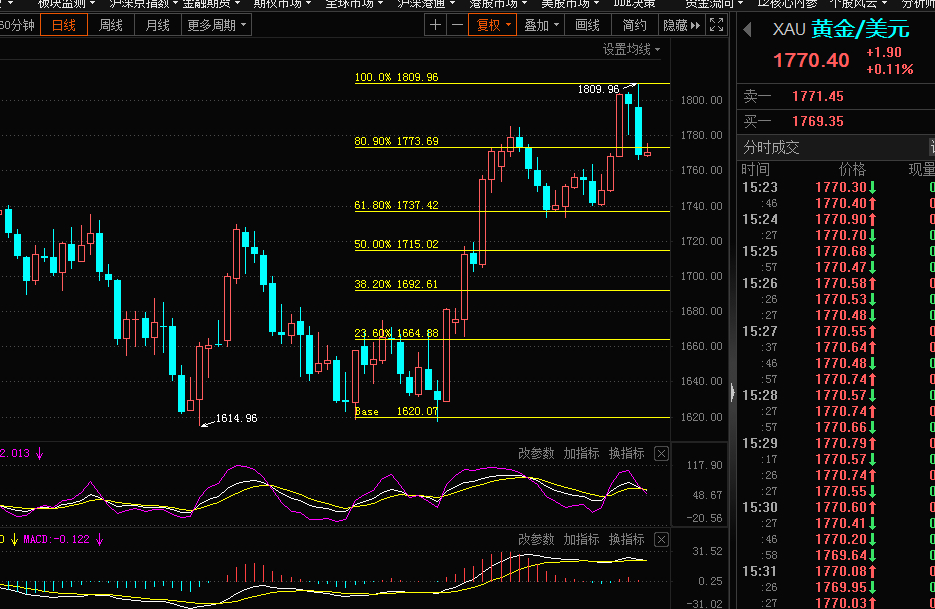Open 画线 drawing tools
Screen dimensions: 935x609
point(587,25)
